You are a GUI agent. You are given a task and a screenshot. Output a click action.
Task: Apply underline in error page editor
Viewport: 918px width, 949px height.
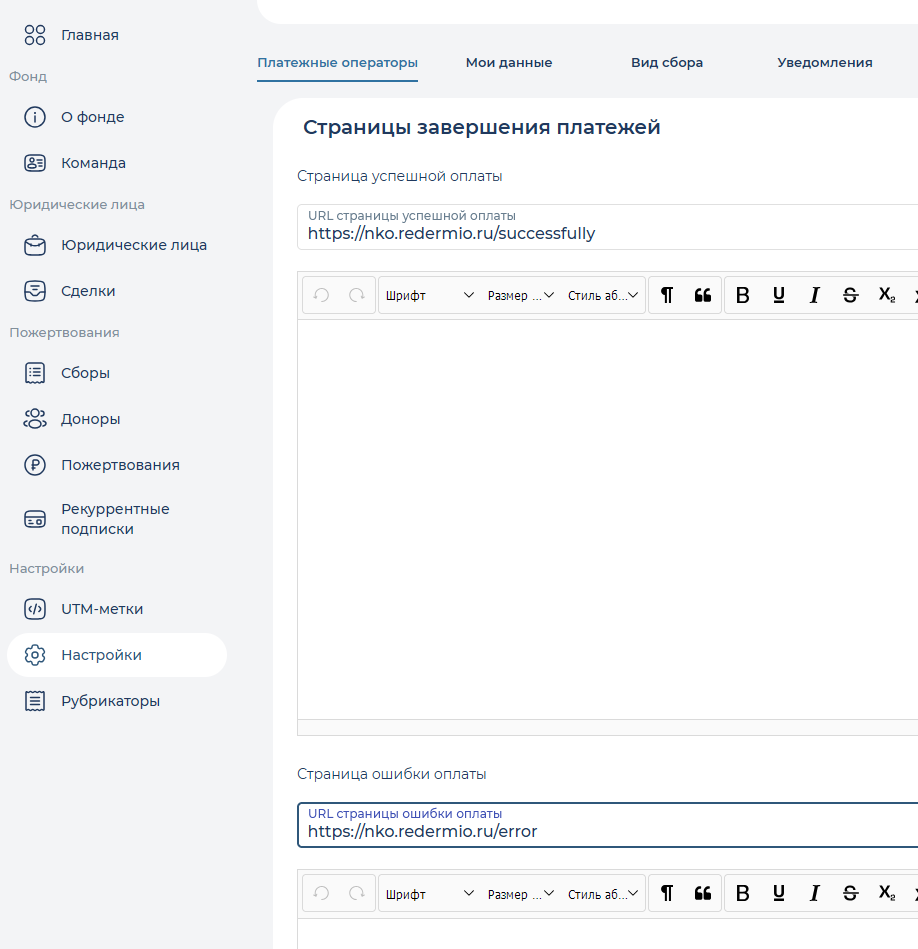click(779, 893)
